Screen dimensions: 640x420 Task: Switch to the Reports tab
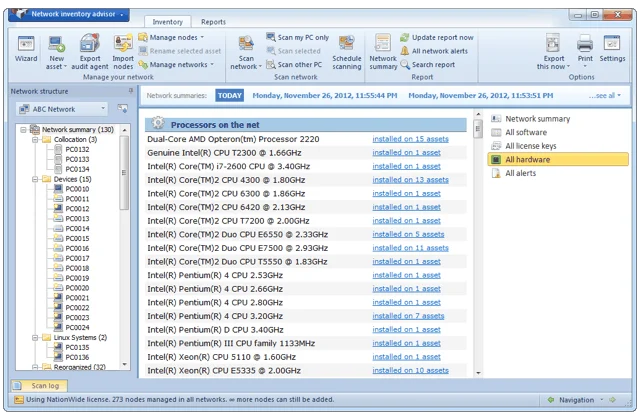(x=213, y=22)
